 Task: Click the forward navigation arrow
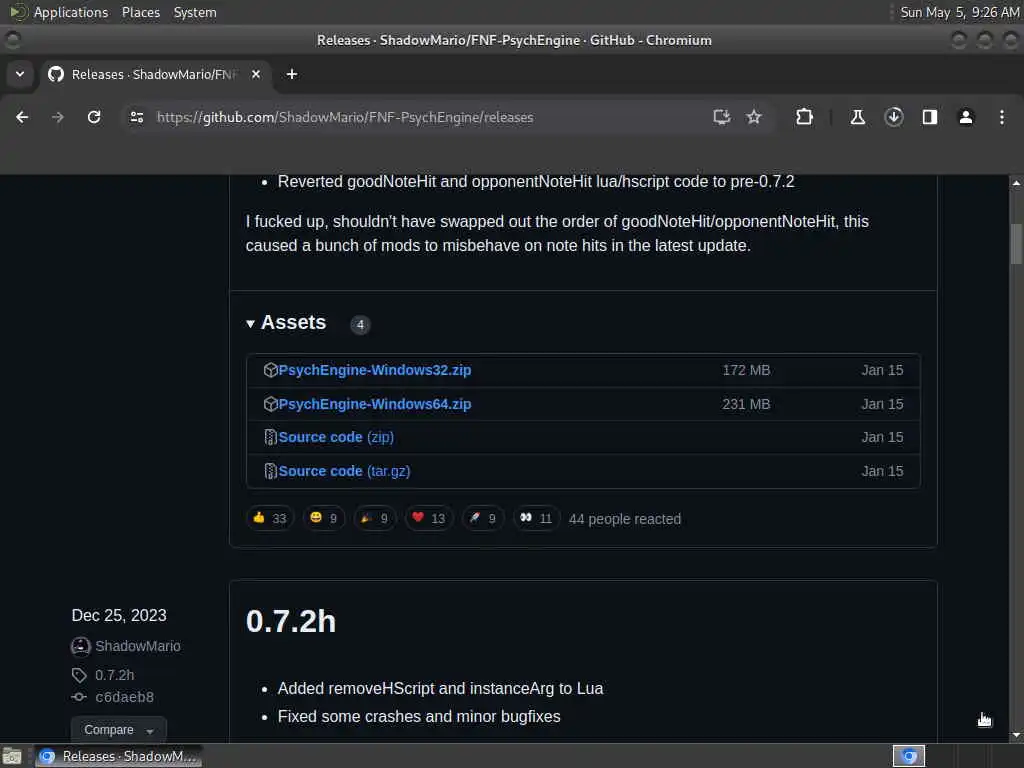(x=57, y=118)
